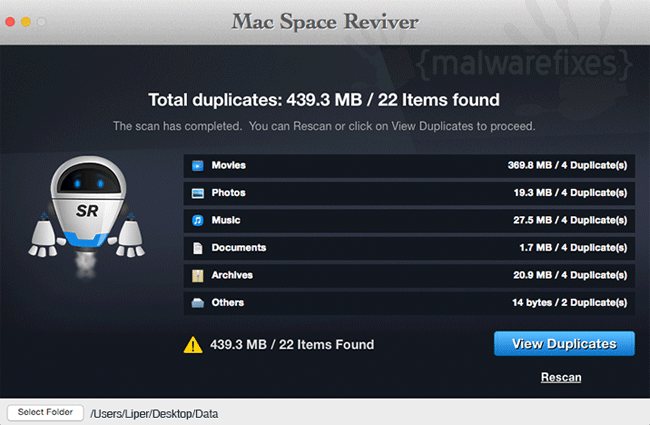Viewport: 650px width, 425px height.
Task: Click the Photos category picture icon
Action: point(198,193)
